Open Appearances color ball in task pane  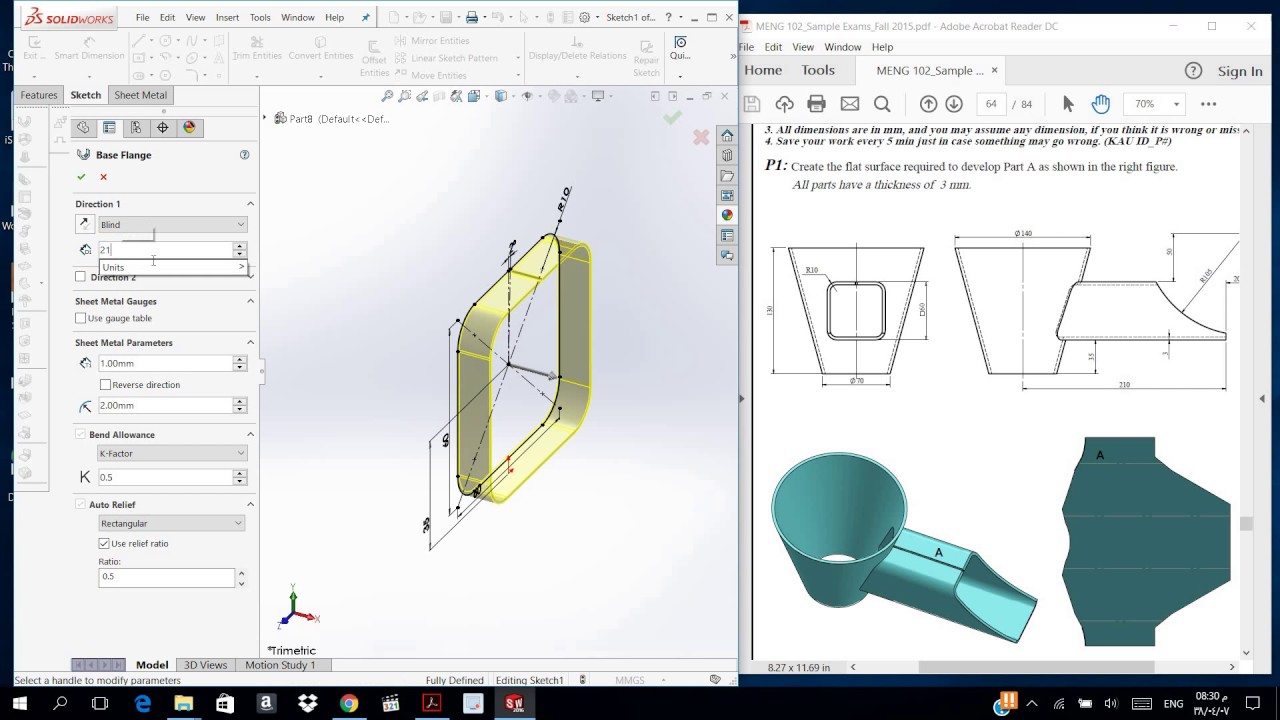pos(727,215)
